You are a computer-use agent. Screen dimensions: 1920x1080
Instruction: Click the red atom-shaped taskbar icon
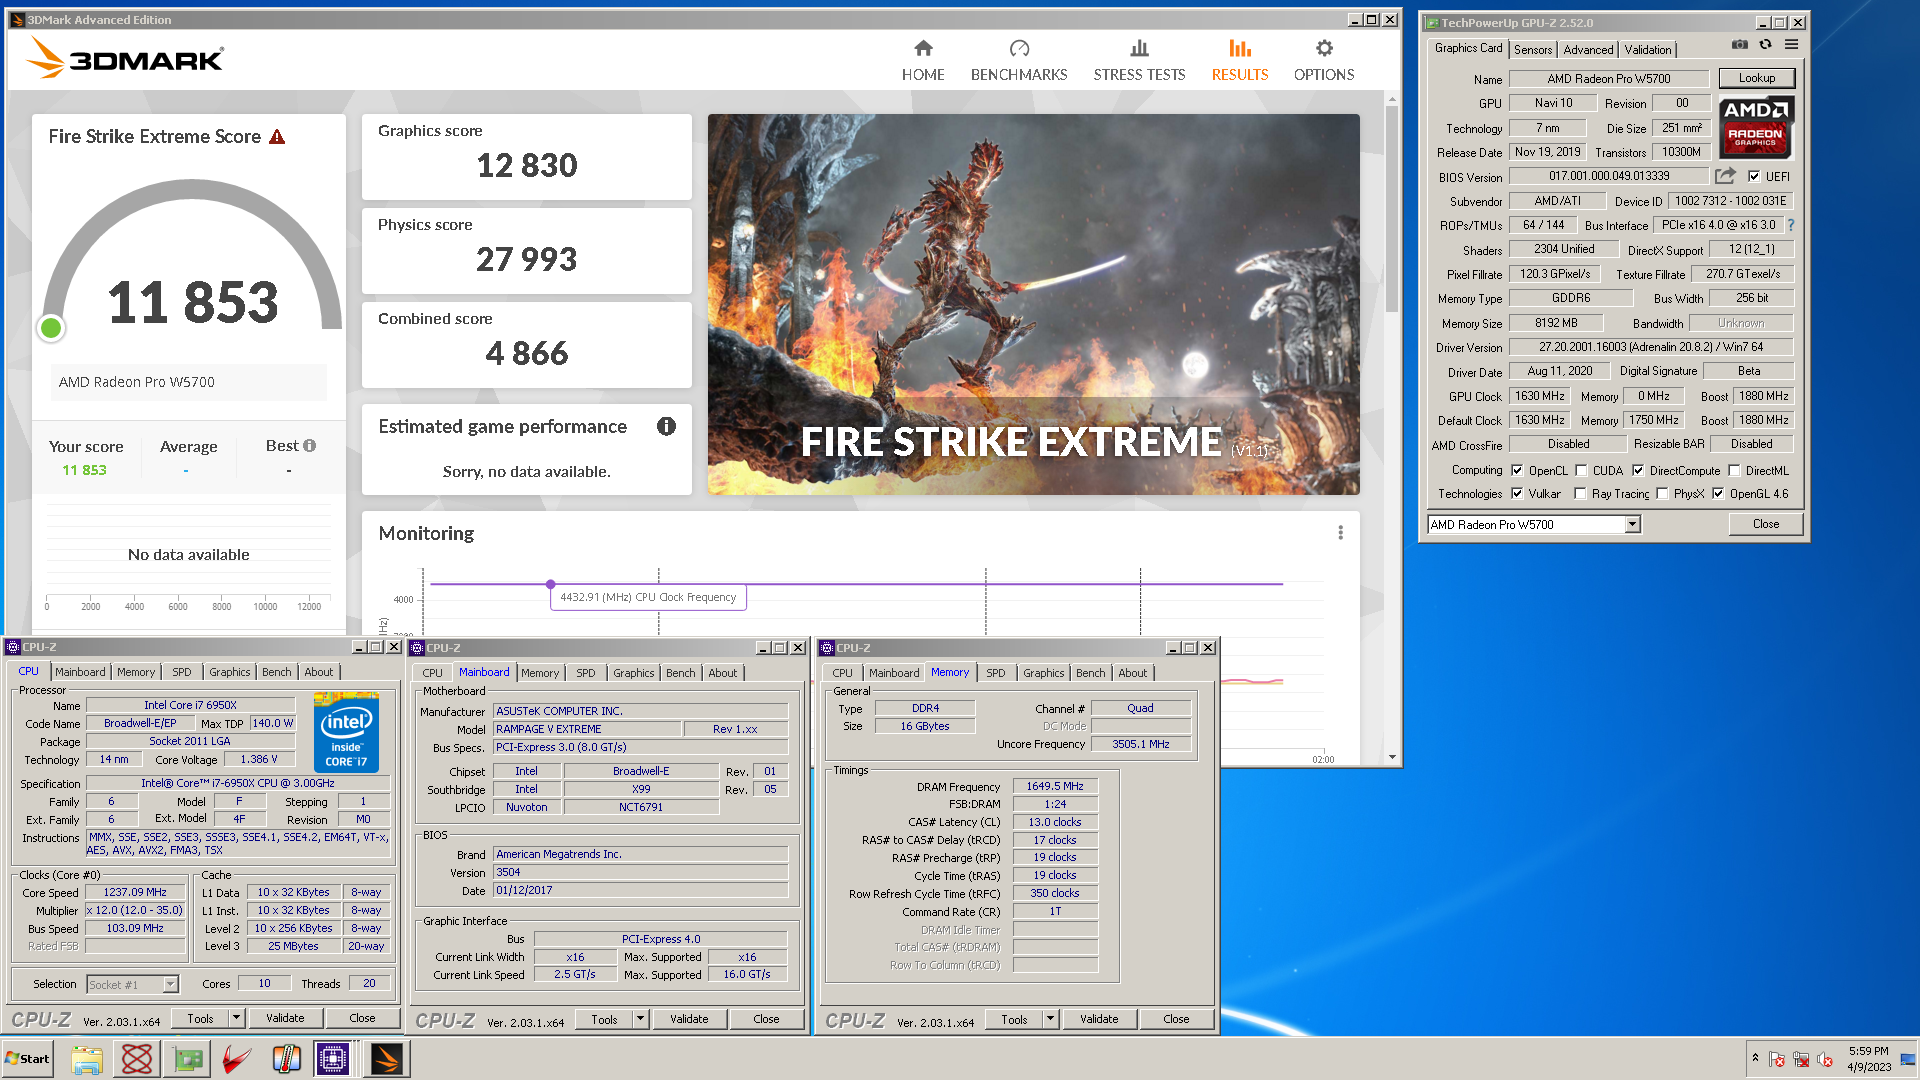[137, 1059]
